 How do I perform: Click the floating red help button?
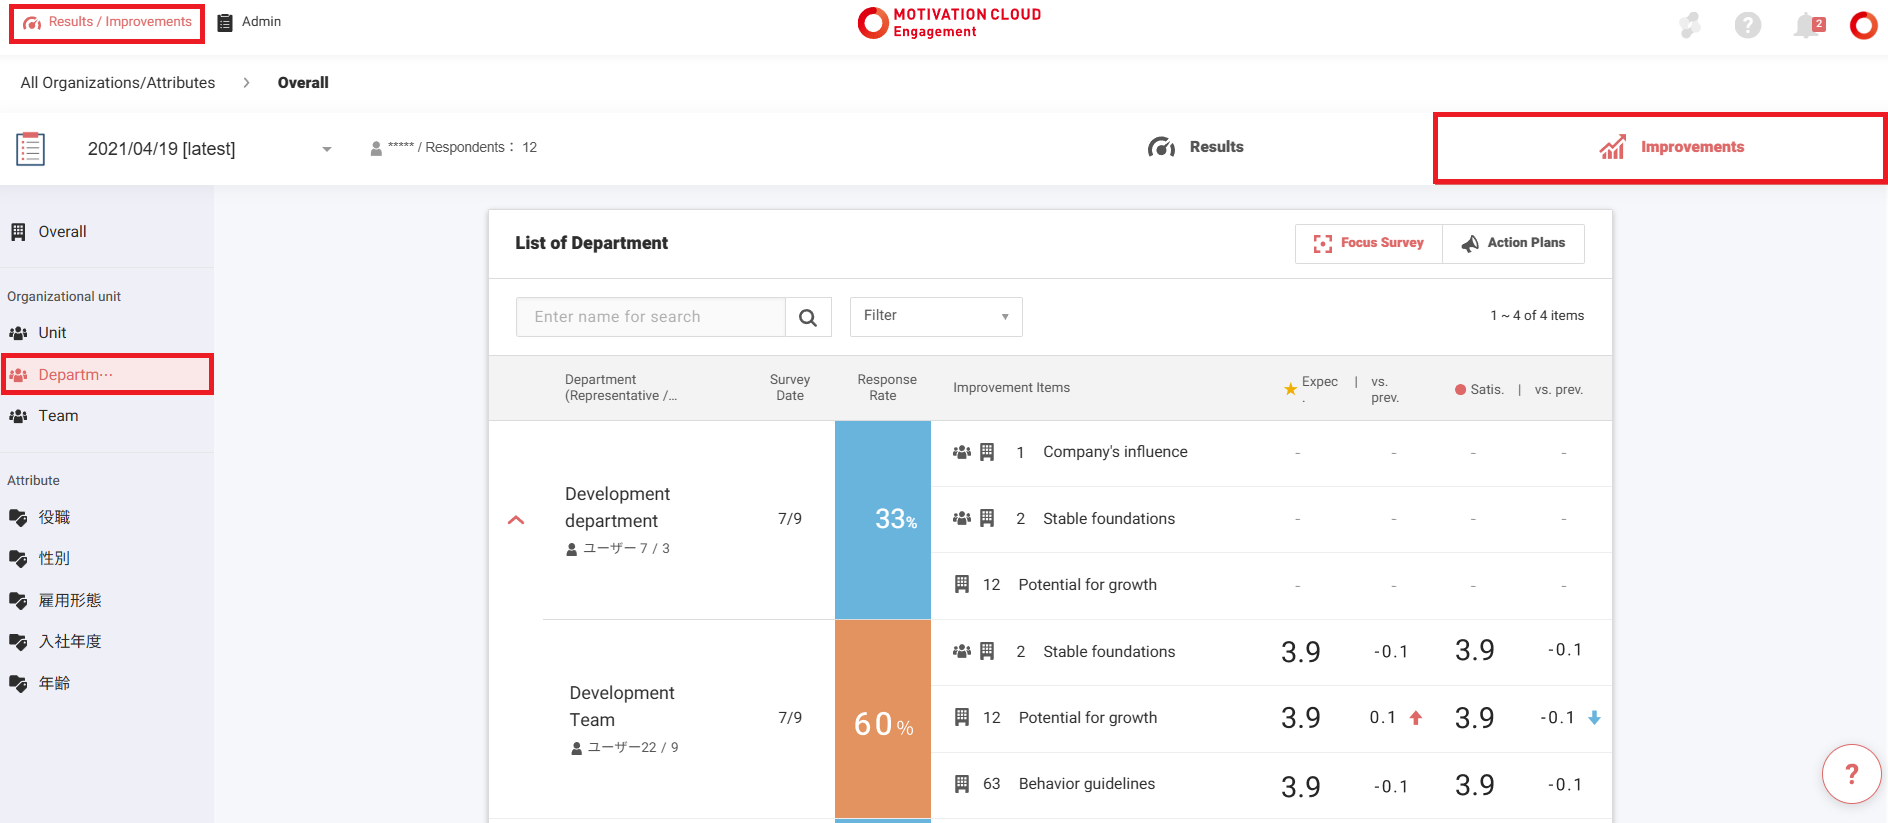pyautogui.click(x=1851, y=774)
